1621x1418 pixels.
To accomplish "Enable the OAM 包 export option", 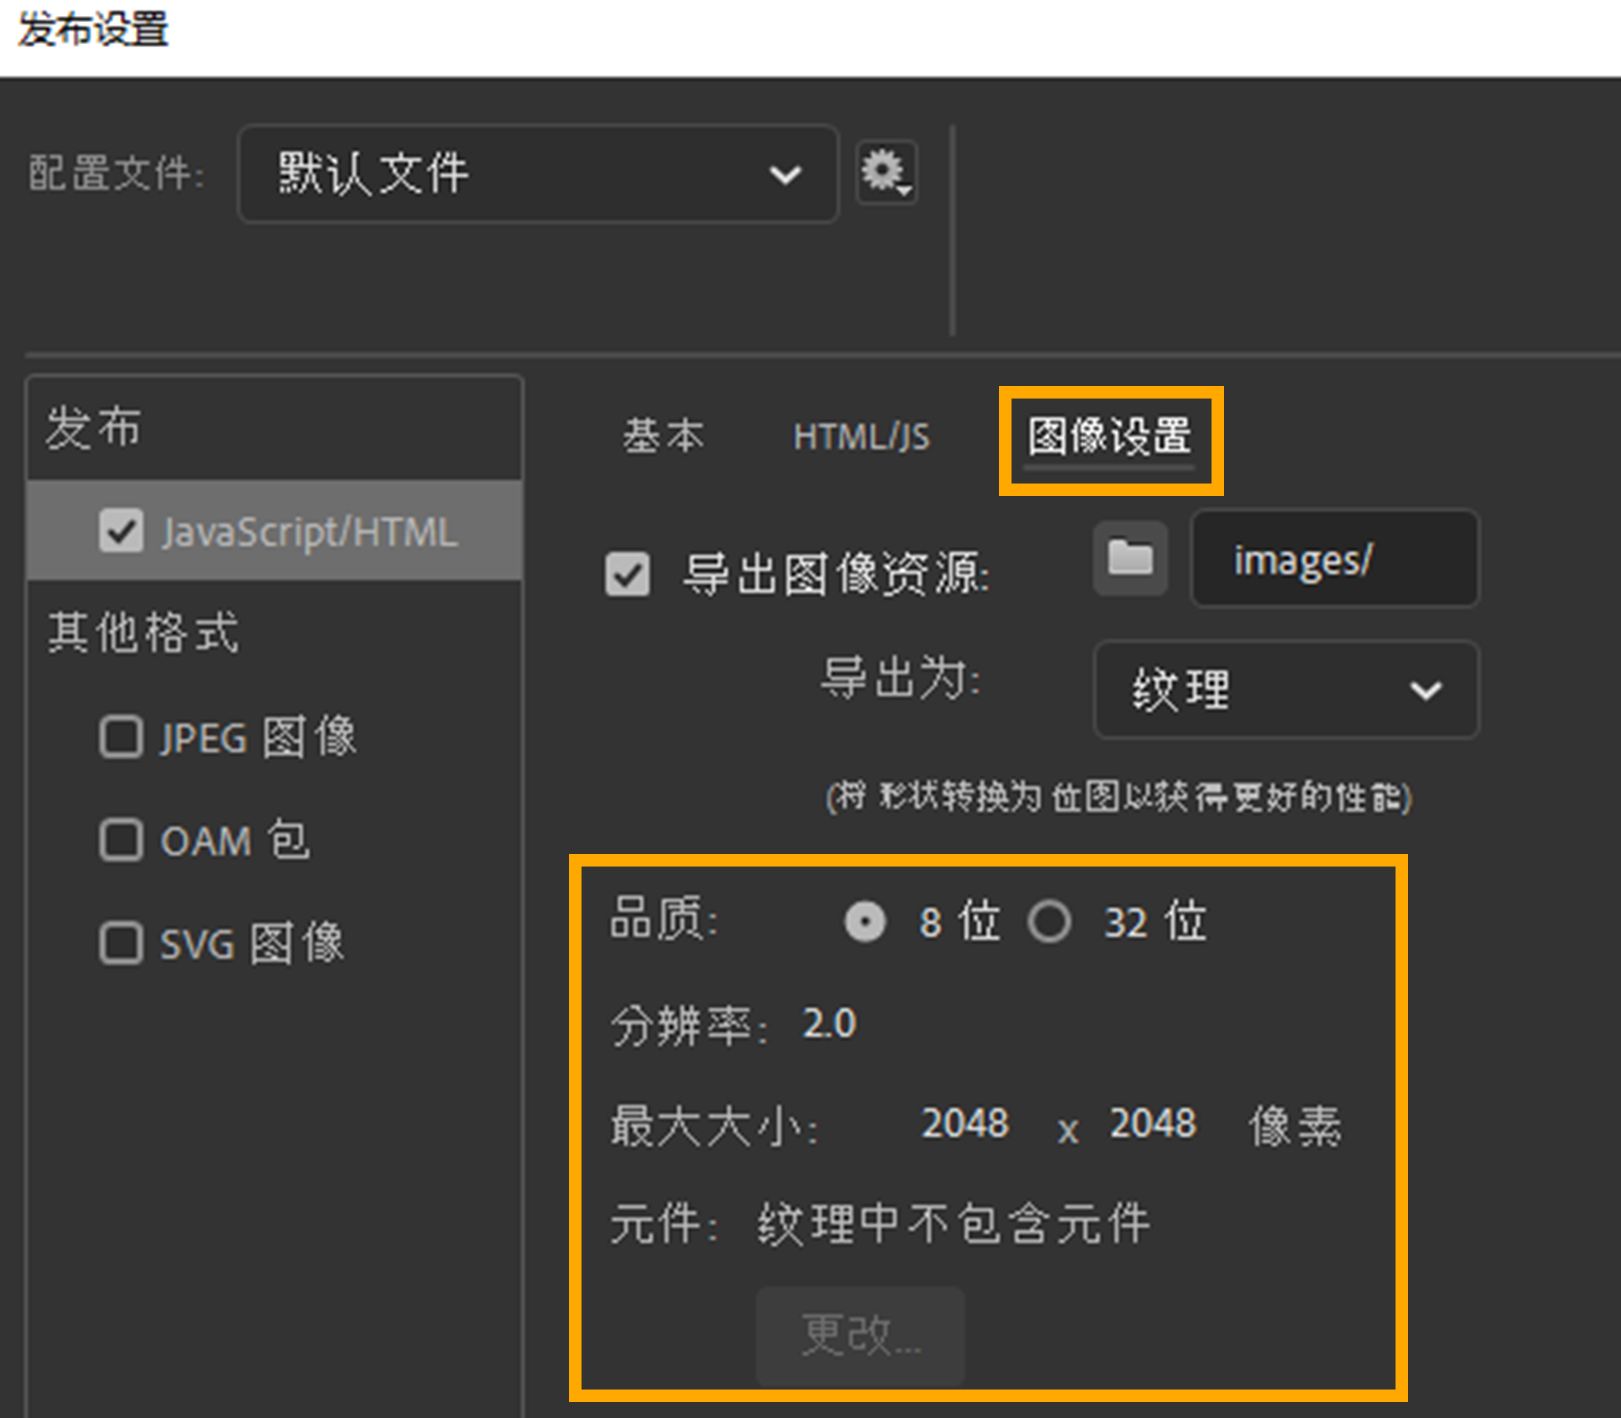I will [x=120, y=841].
